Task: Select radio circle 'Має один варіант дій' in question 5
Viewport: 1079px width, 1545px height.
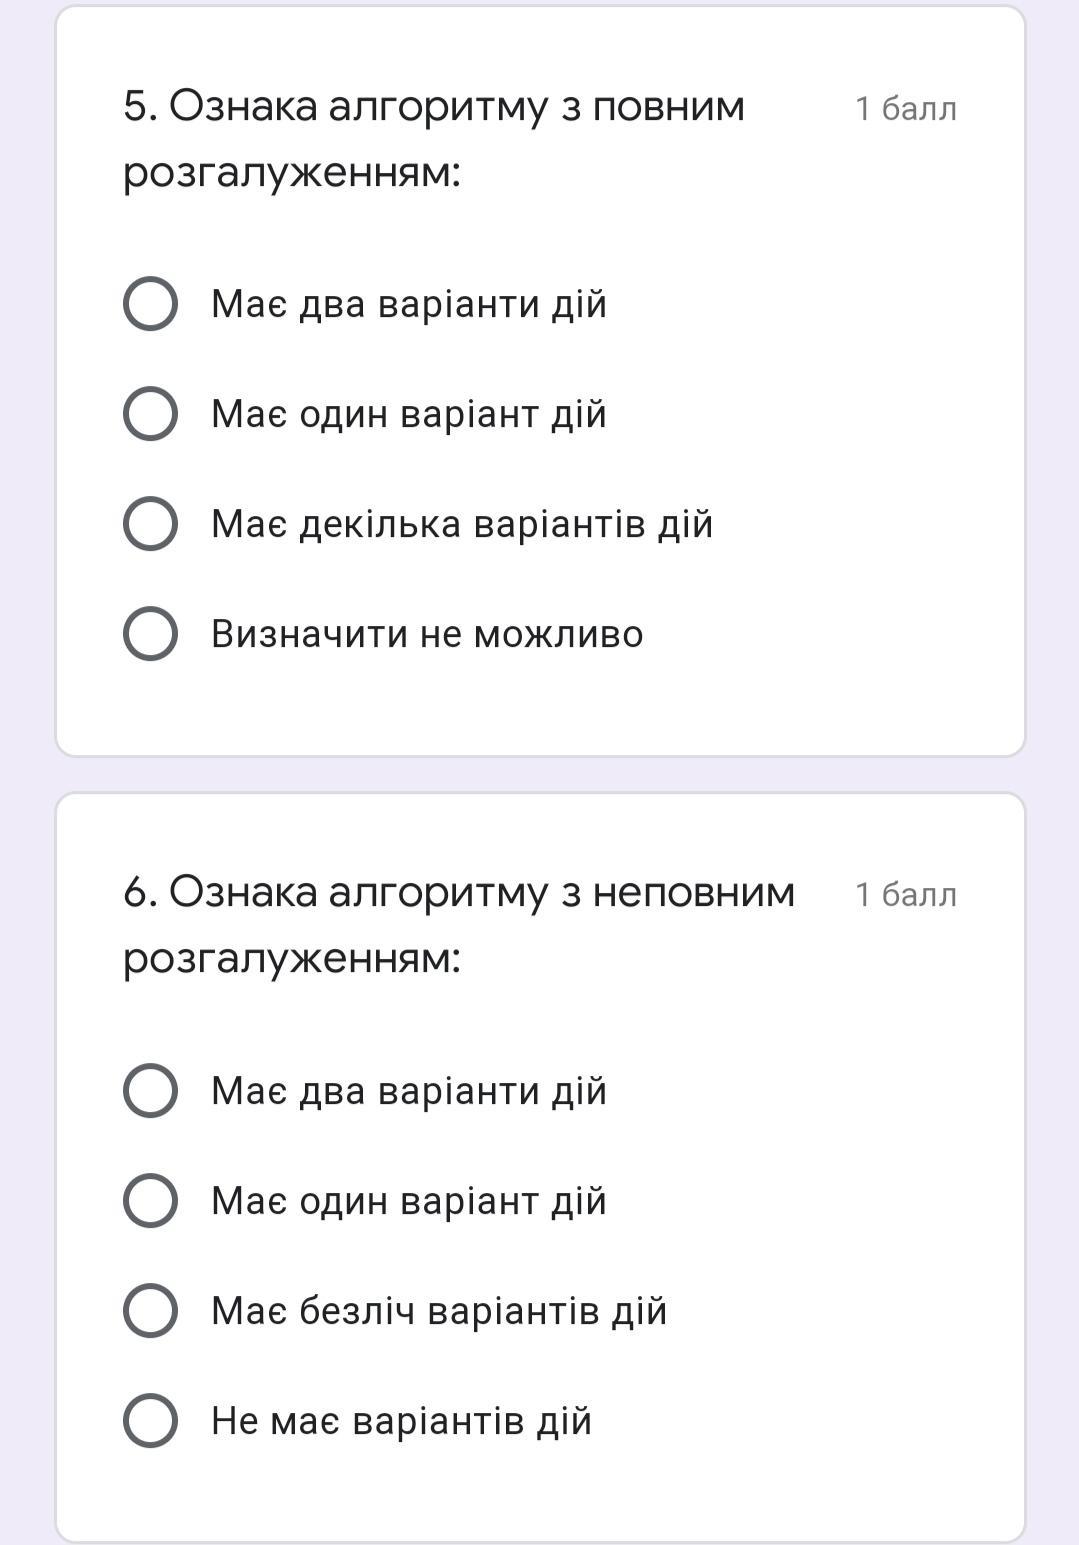Action: tap(150, 413)
